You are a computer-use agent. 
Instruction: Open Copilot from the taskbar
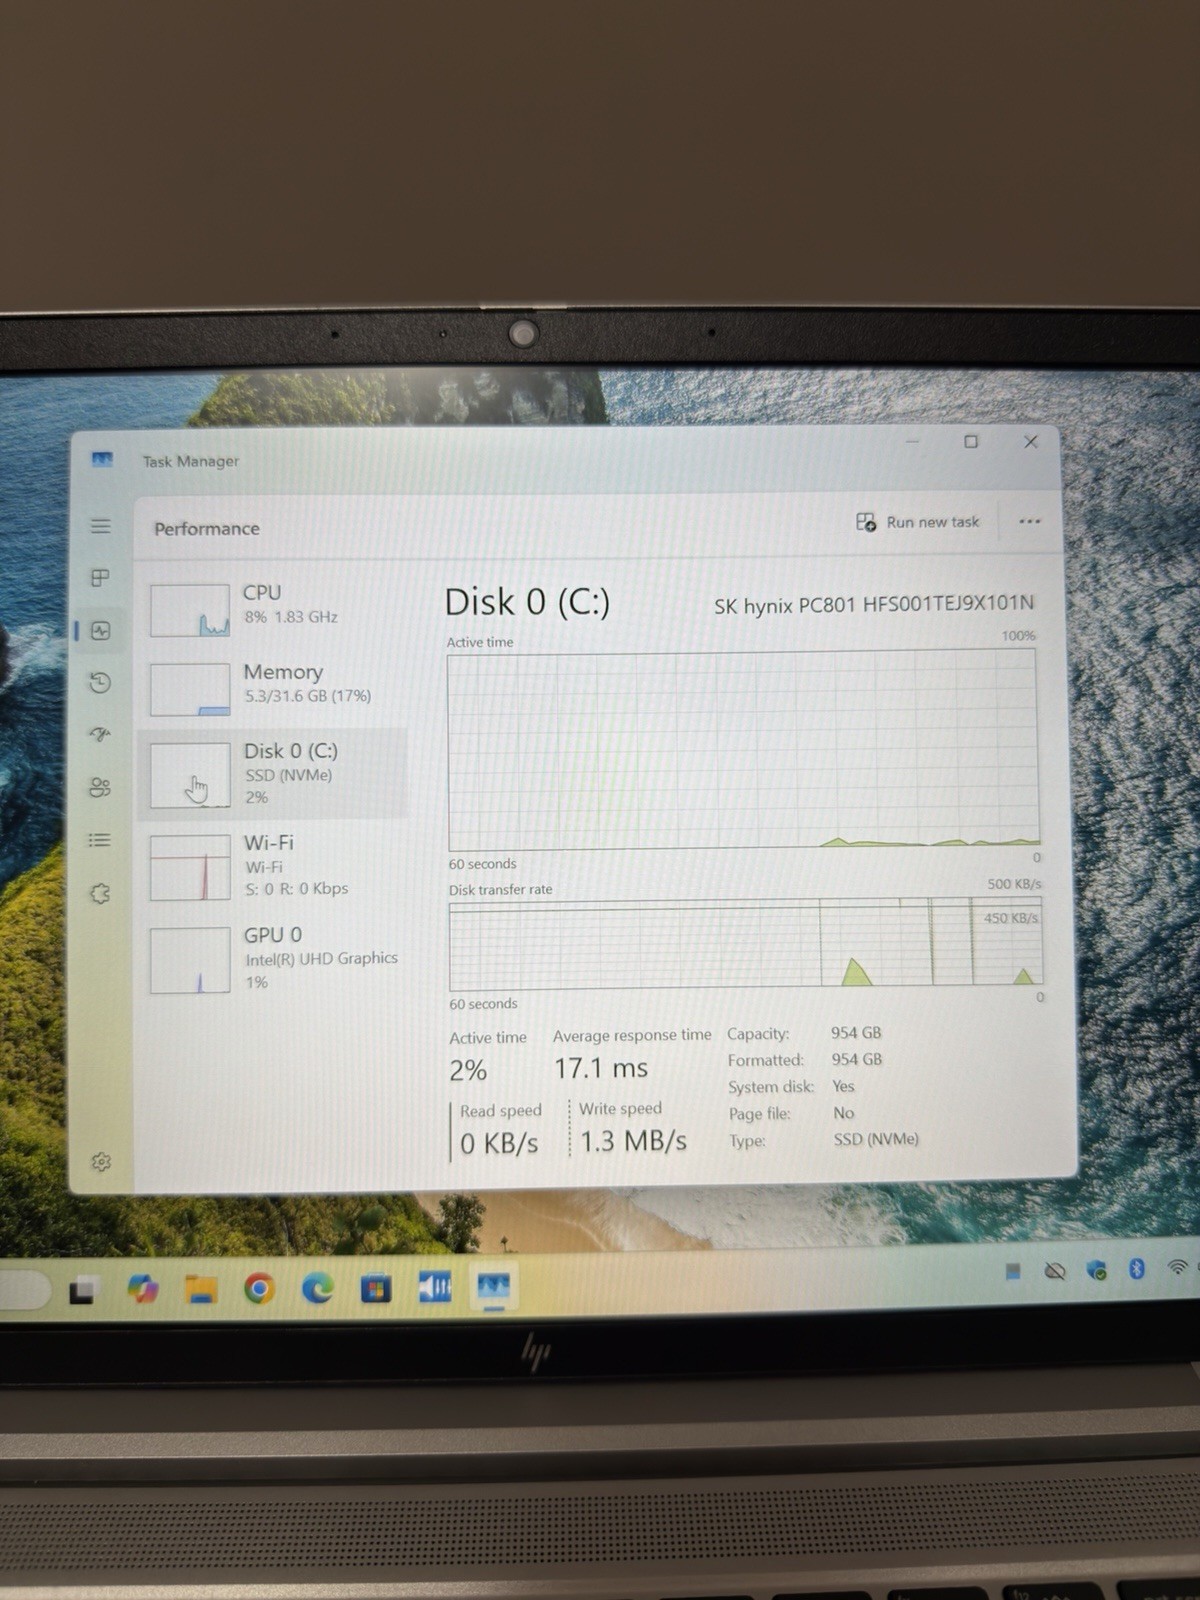click(143, 1290)
